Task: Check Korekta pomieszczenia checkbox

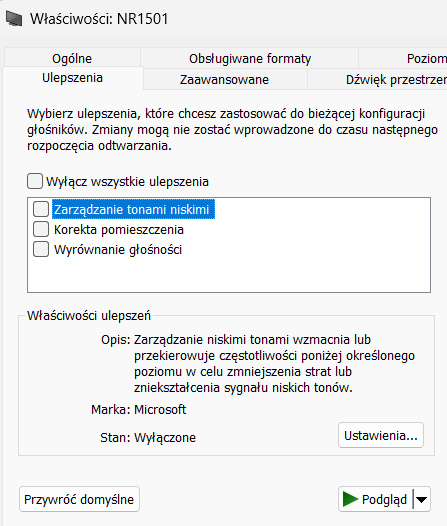Action: (x=41, y=229)
